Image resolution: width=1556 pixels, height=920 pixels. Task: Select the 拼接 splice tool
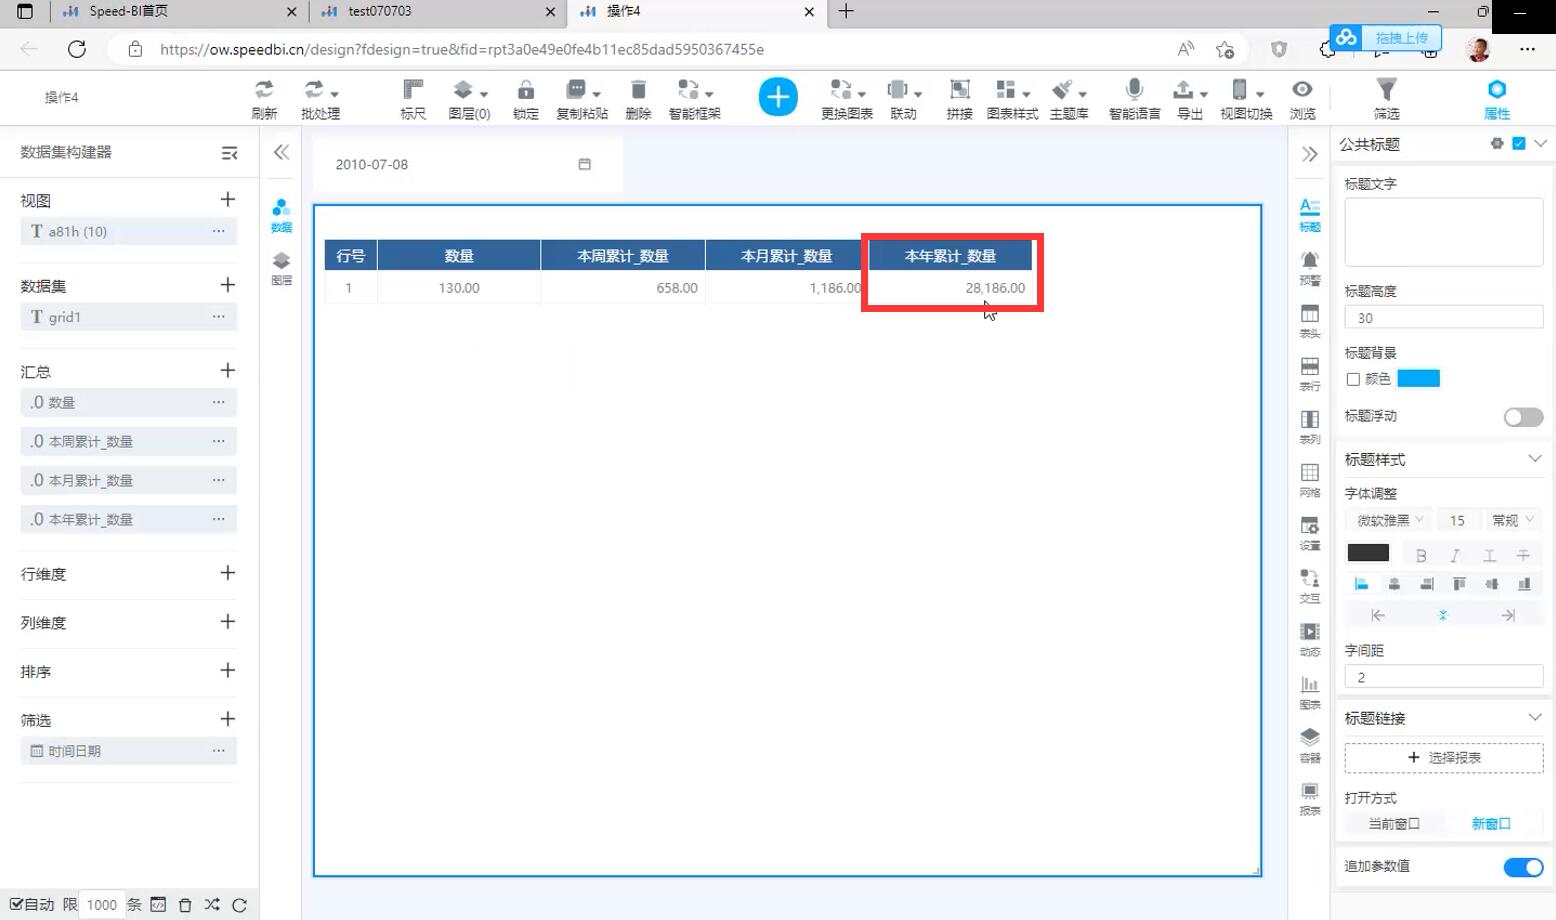tap(960, 98)
